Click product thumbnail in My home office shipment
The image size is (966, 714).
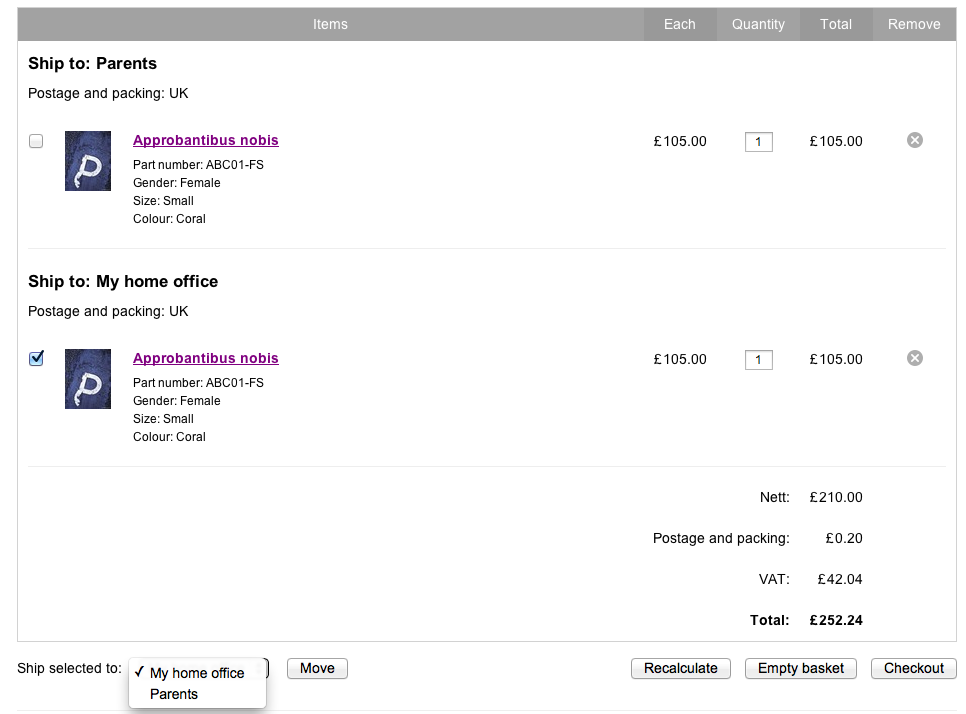pyautogui.click(x=88, y=379)
